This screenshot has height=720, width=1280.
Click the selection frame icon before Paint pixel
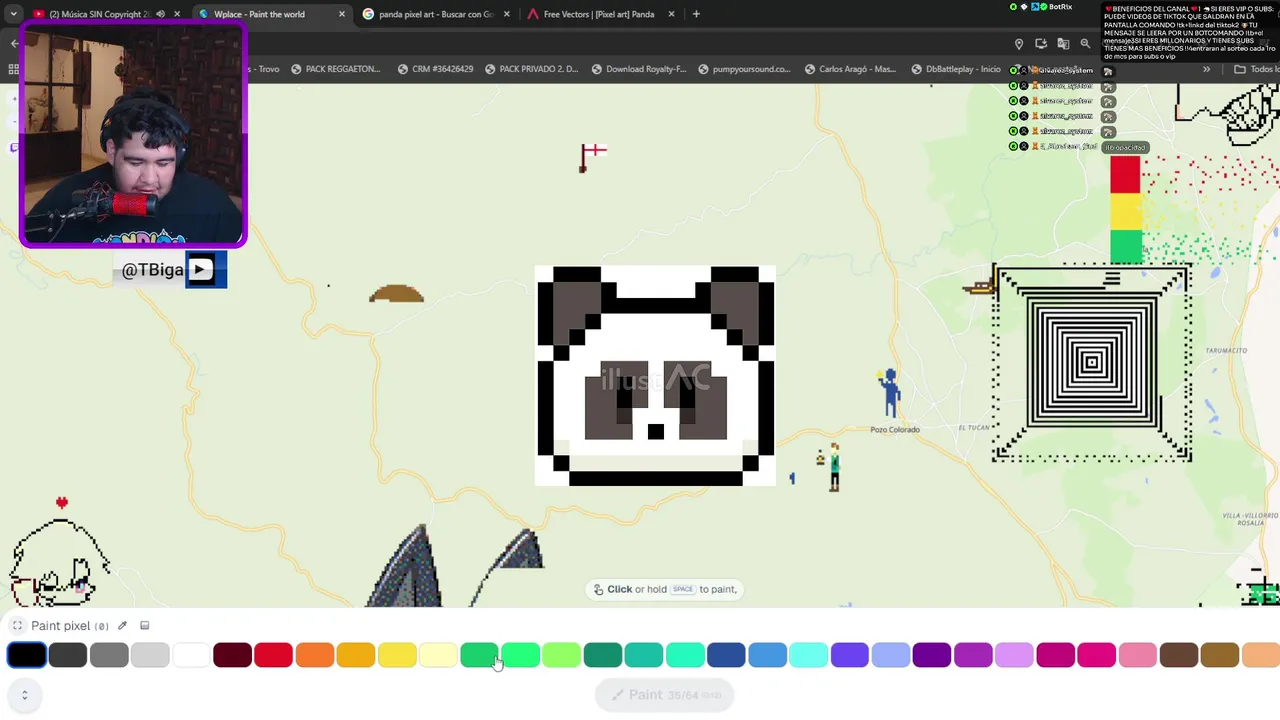point(17,626)
